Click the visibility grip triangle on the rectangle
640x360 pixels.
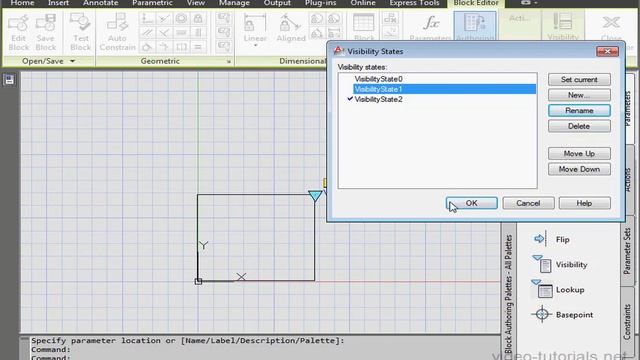(x=315, y=196)
